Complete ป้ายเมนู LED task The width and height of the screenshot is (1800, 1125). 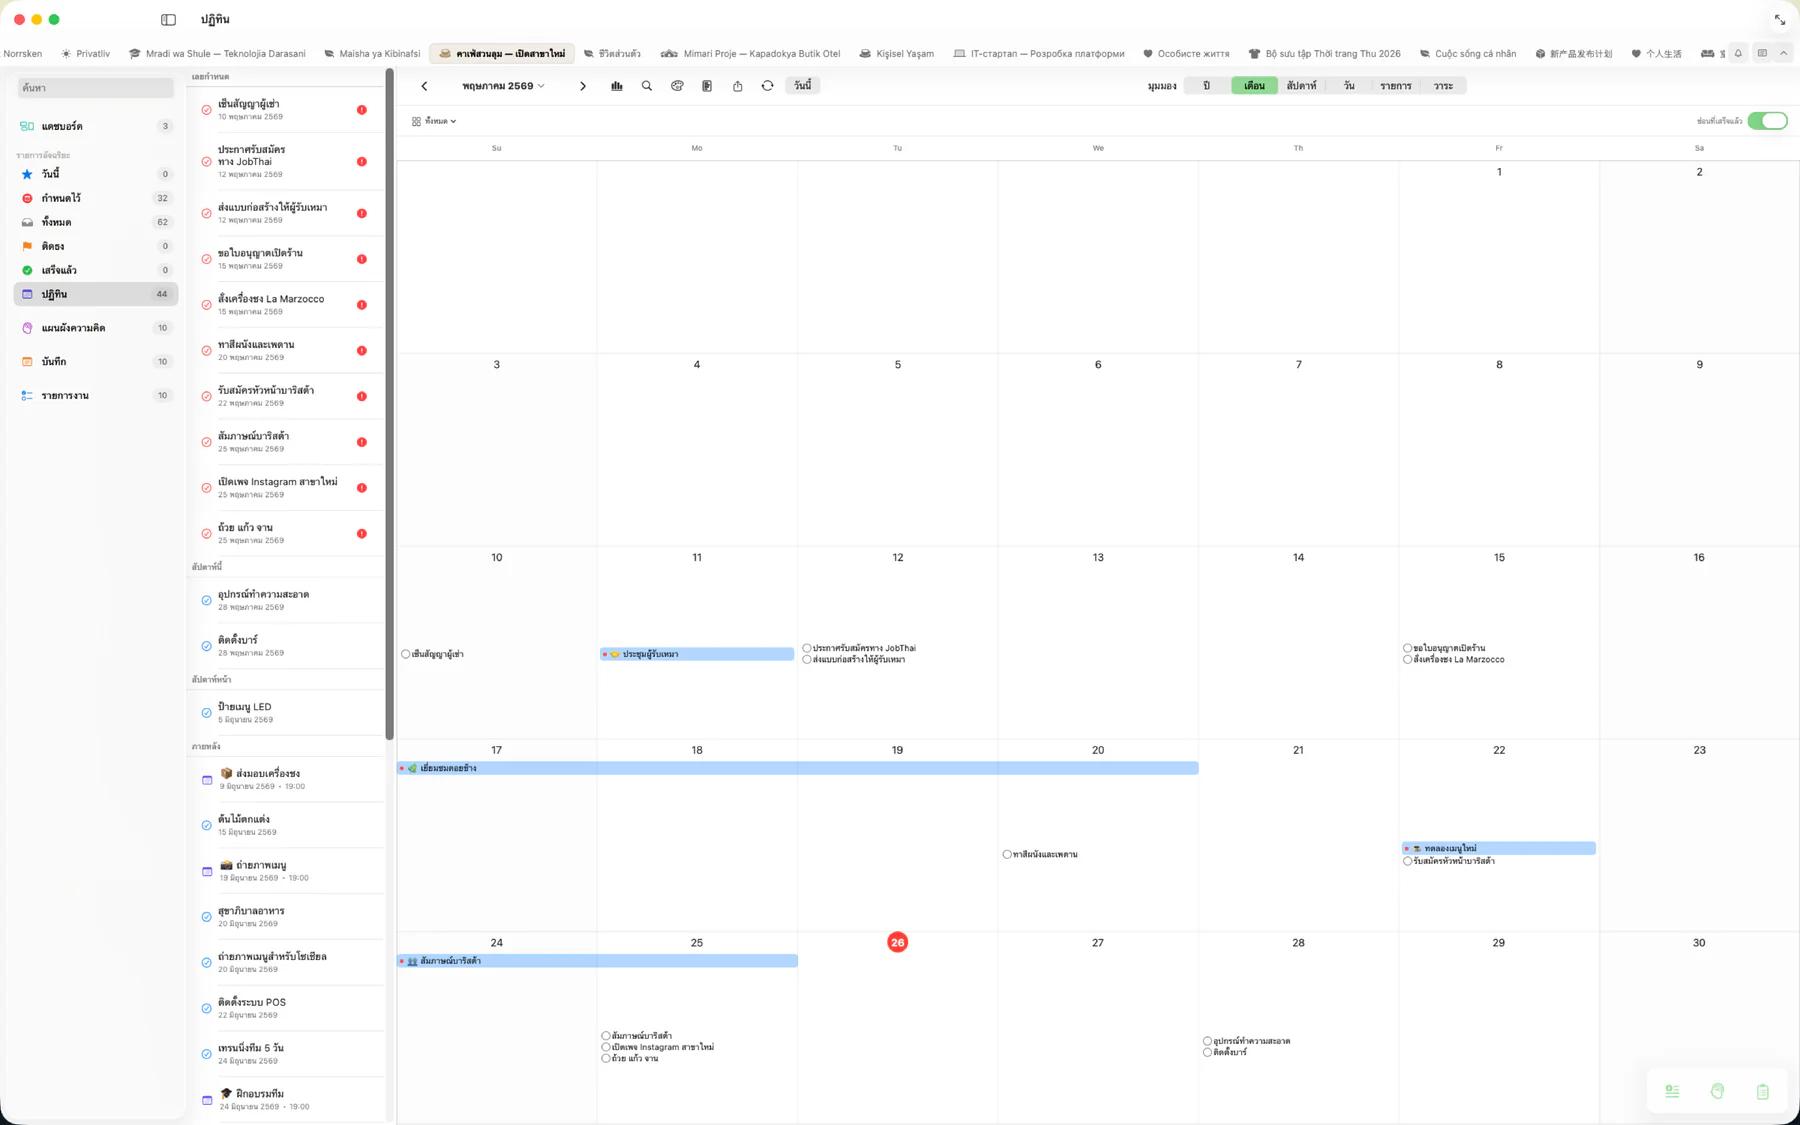[206, 713]
